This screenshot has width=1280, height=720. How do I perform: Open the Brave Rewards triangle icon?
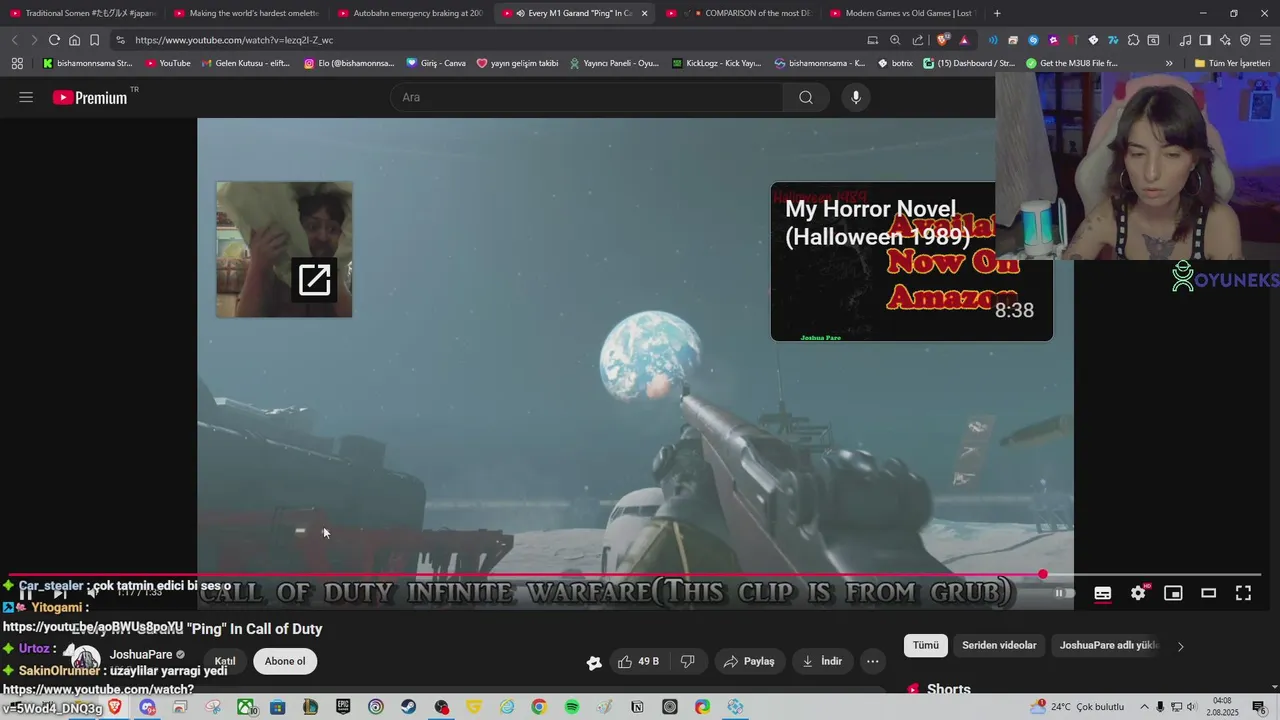click(x=964, y=40)
